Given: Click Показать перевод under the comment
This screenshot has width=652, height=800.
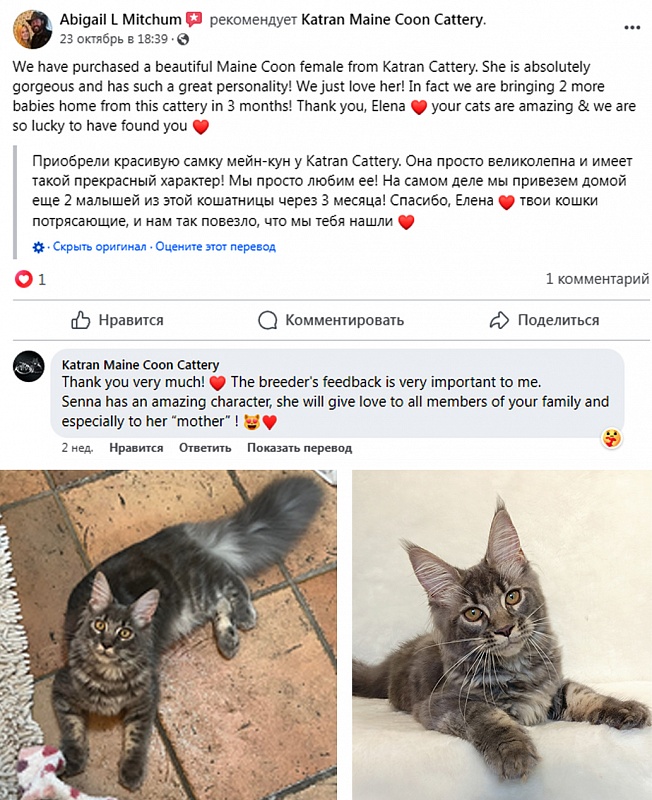Looking at the screenshot, I should tap(299, 448).
